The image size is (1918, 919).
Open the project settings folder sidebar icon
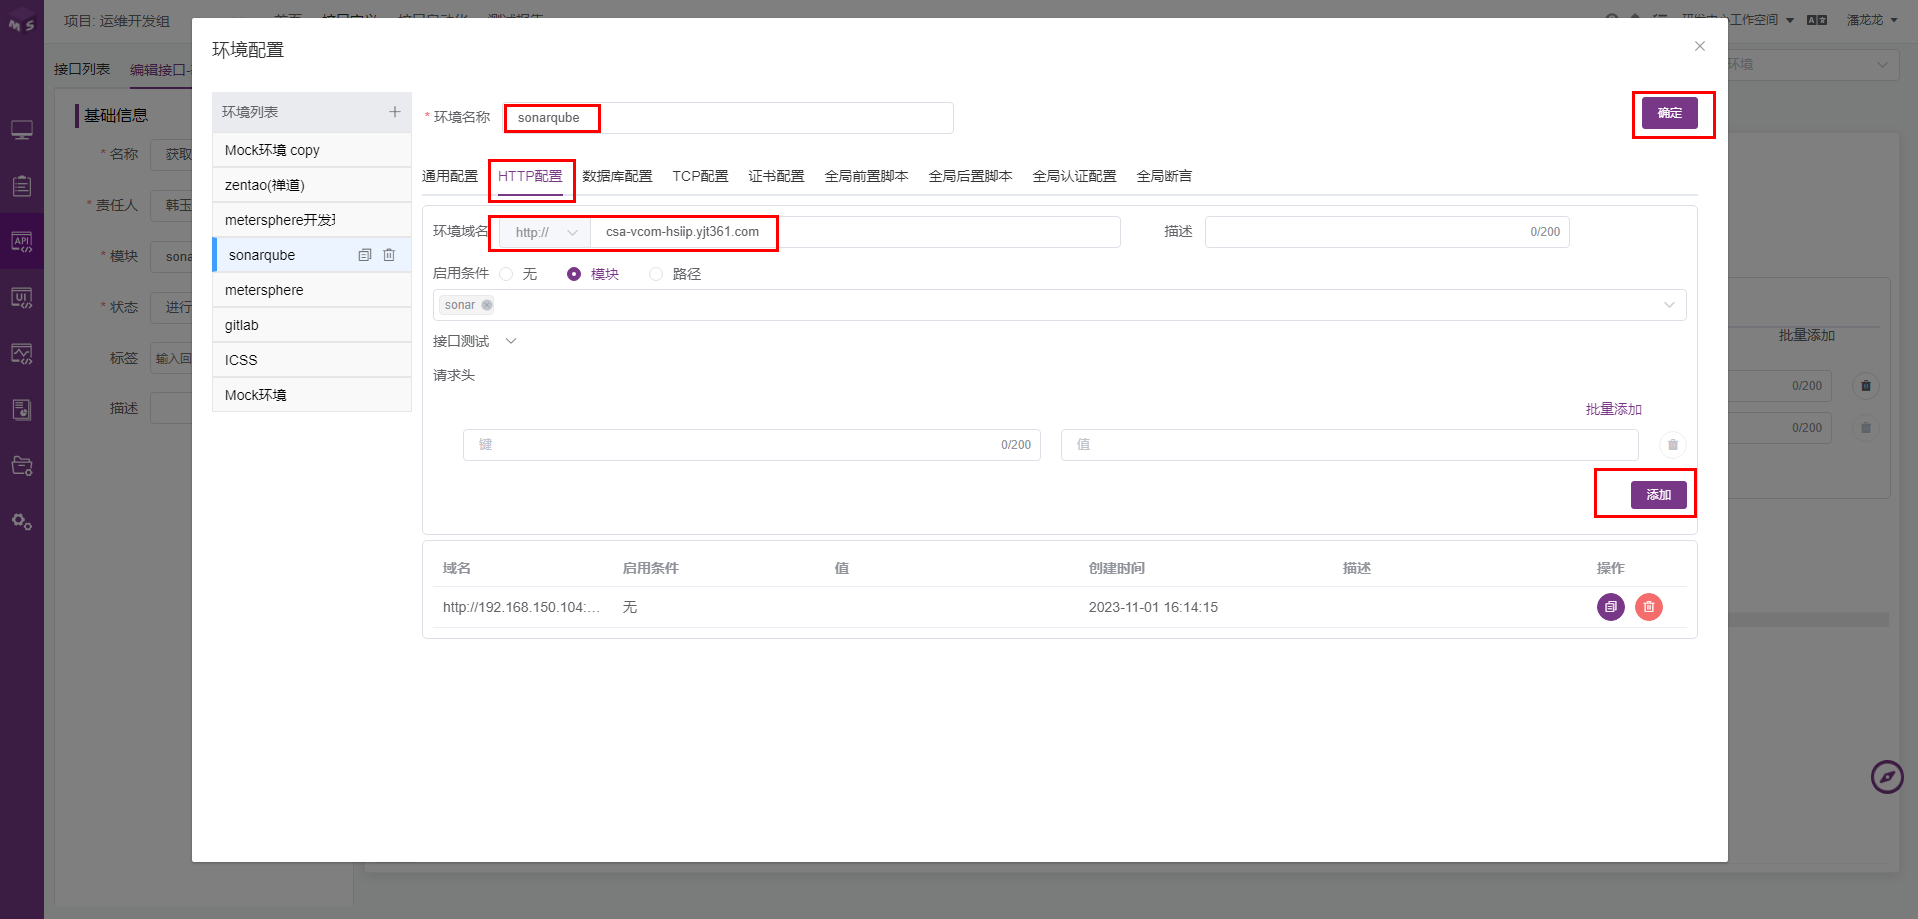coord(22,465)
